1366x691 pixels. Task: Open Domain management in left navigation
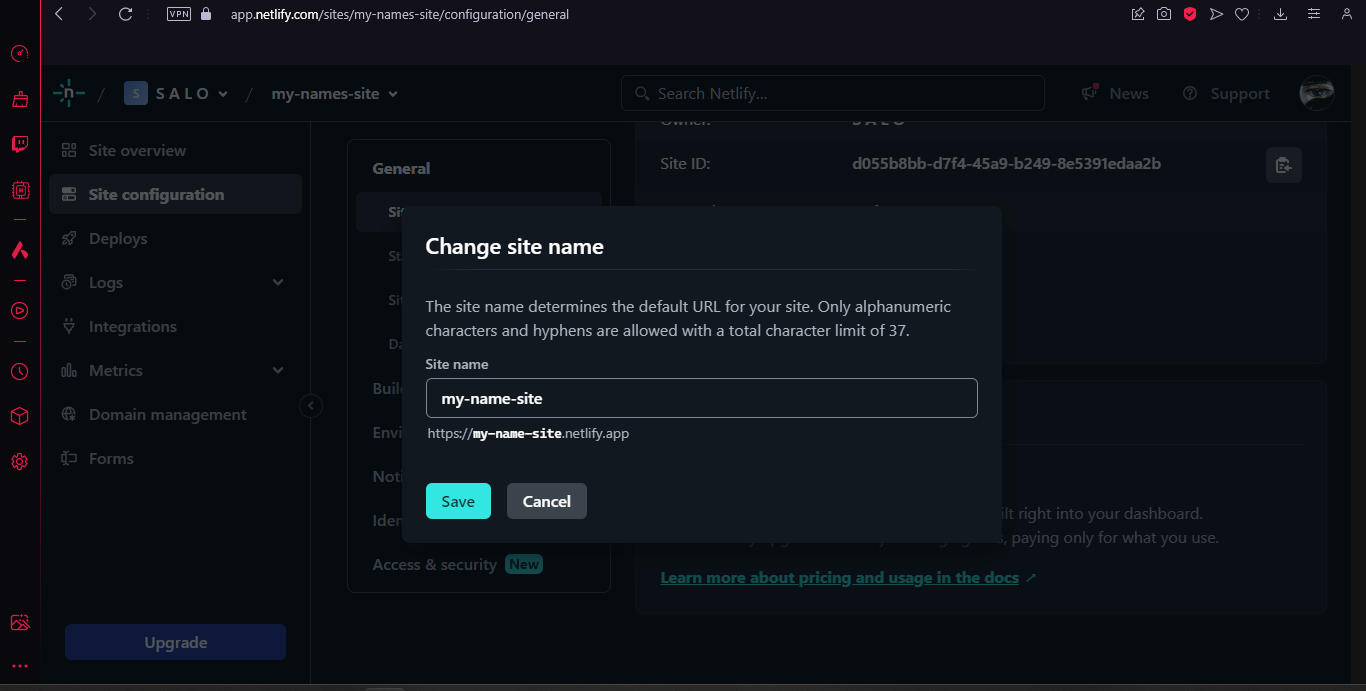pos(175,414)
